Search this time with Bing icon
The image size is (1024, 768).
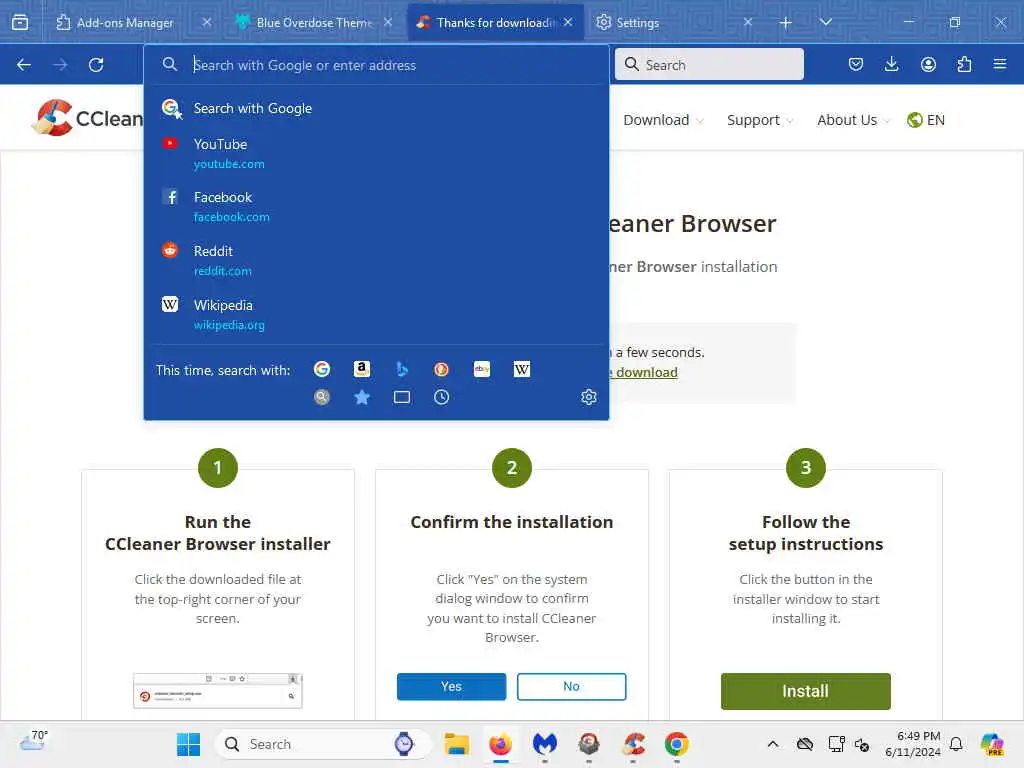coord(402,370)
